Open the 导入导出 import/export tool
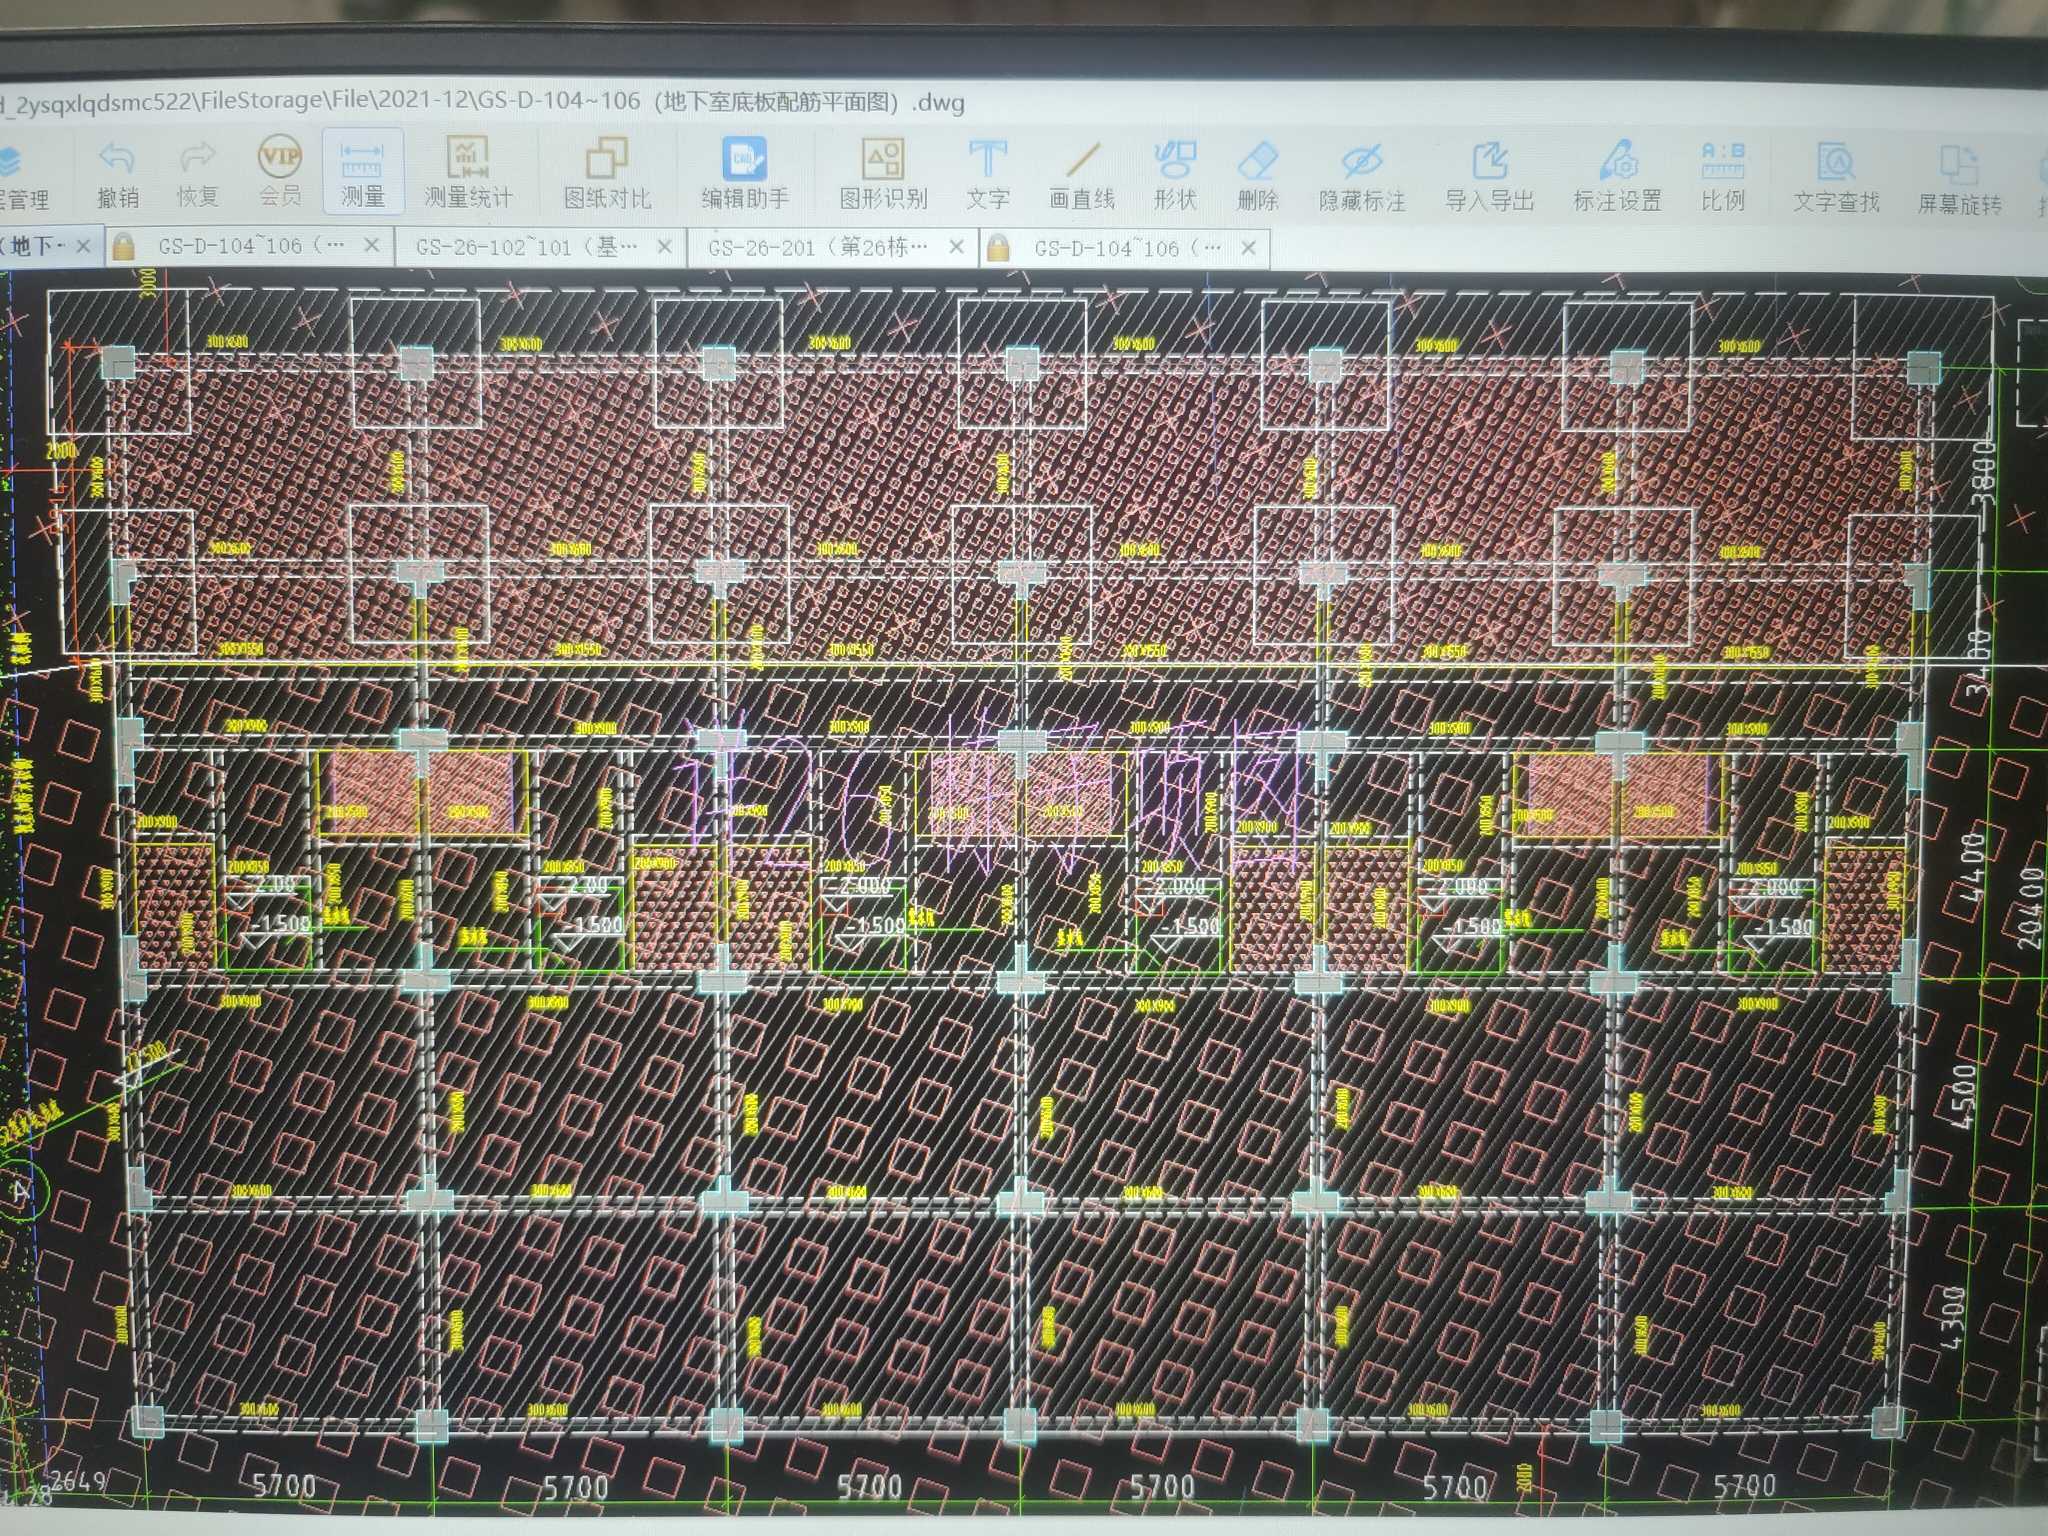The width and height of the screenshot is (2048, 1536). tap(1489, 176)
